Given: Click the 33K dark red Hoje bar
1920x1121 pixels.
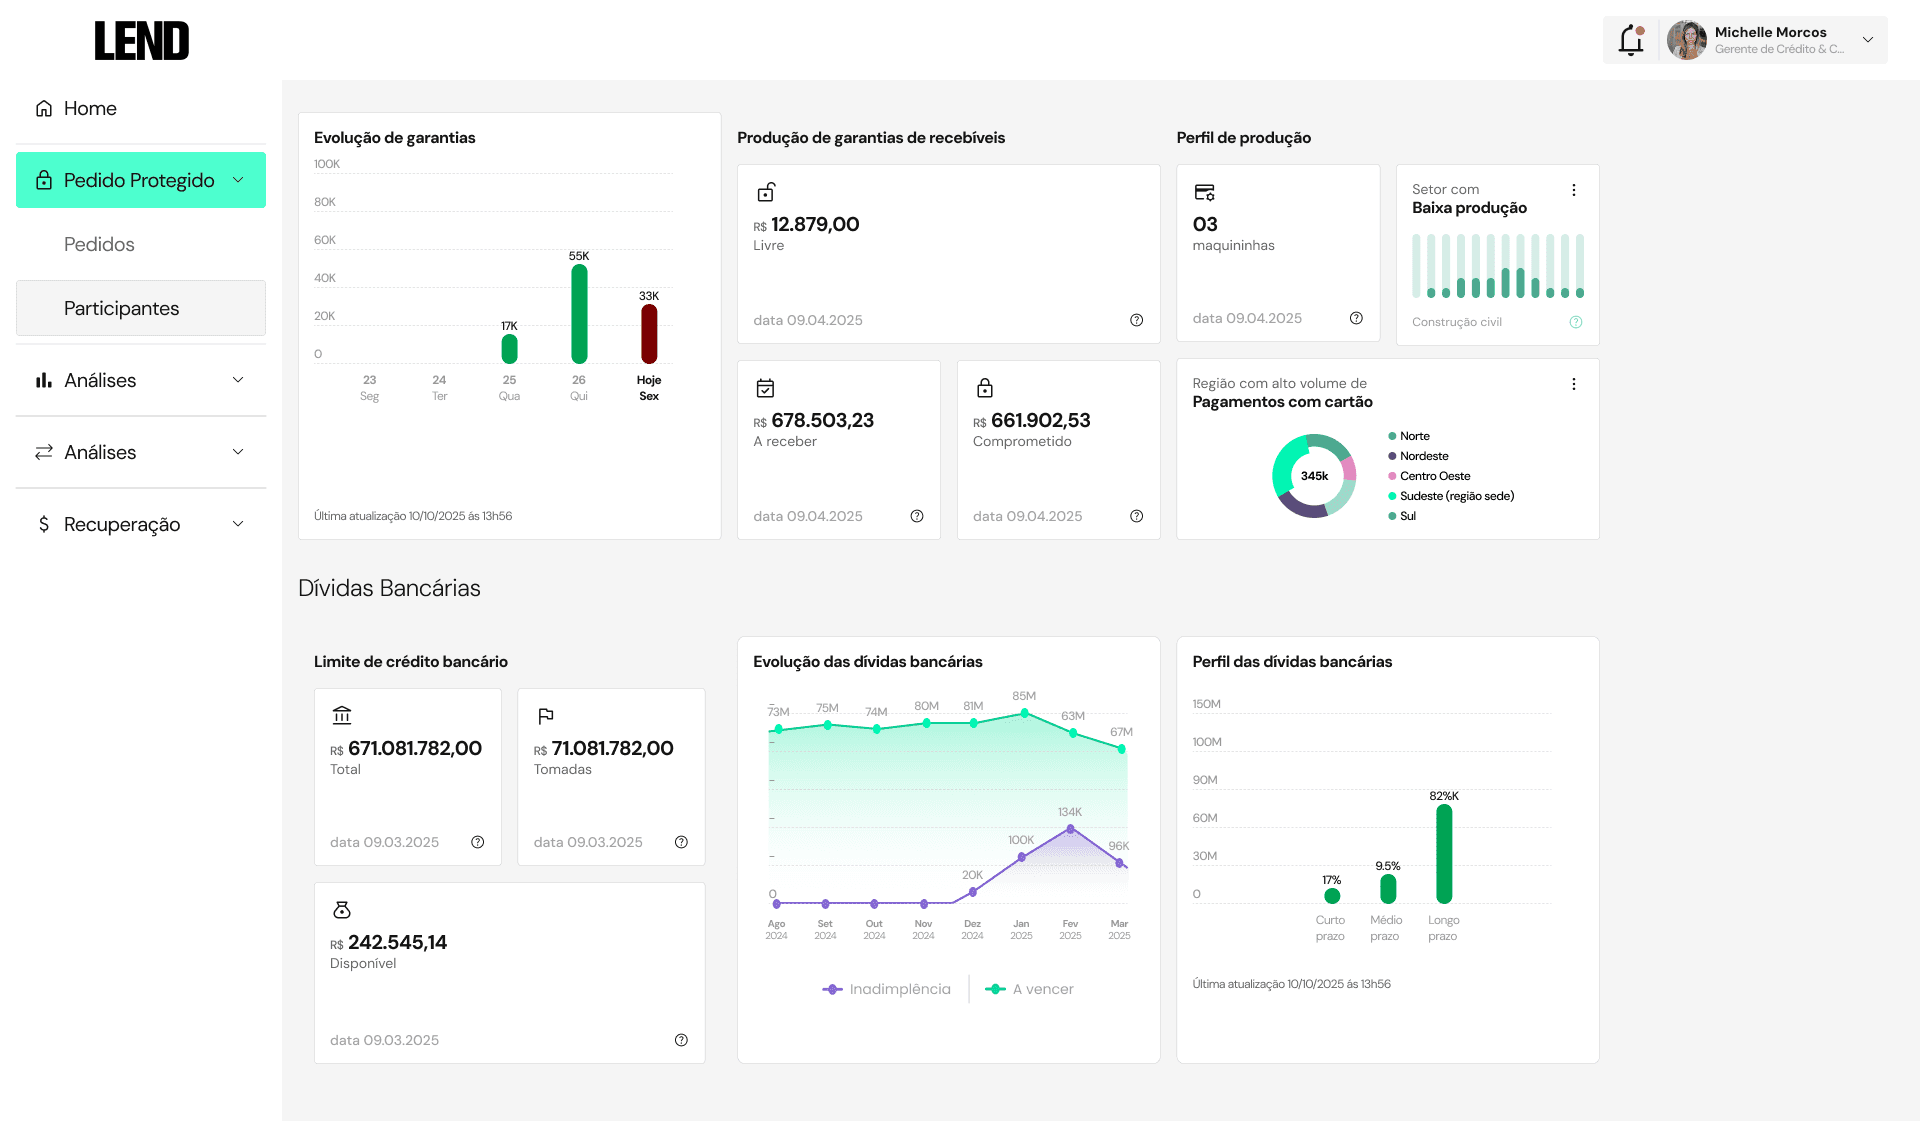Looking at the screenshot, I should [x=649, y=334].
